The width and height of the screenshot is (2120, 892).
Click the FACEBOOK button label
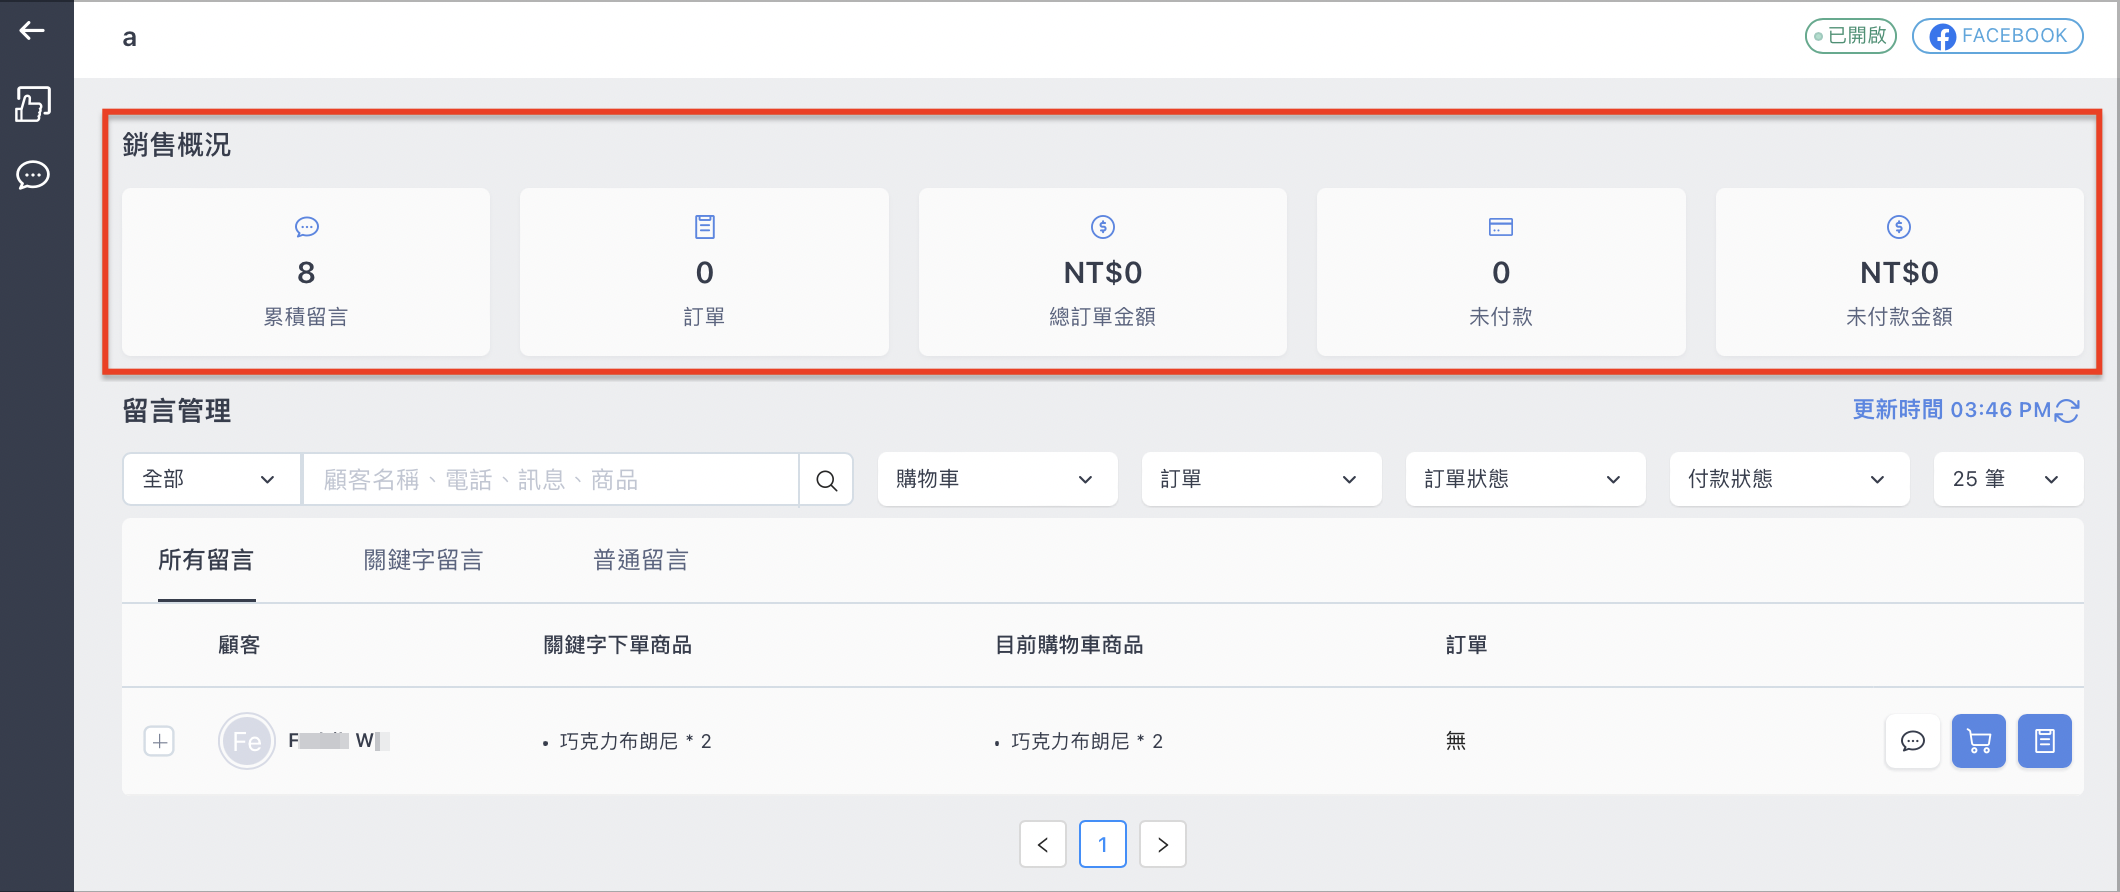[2014, 36]
